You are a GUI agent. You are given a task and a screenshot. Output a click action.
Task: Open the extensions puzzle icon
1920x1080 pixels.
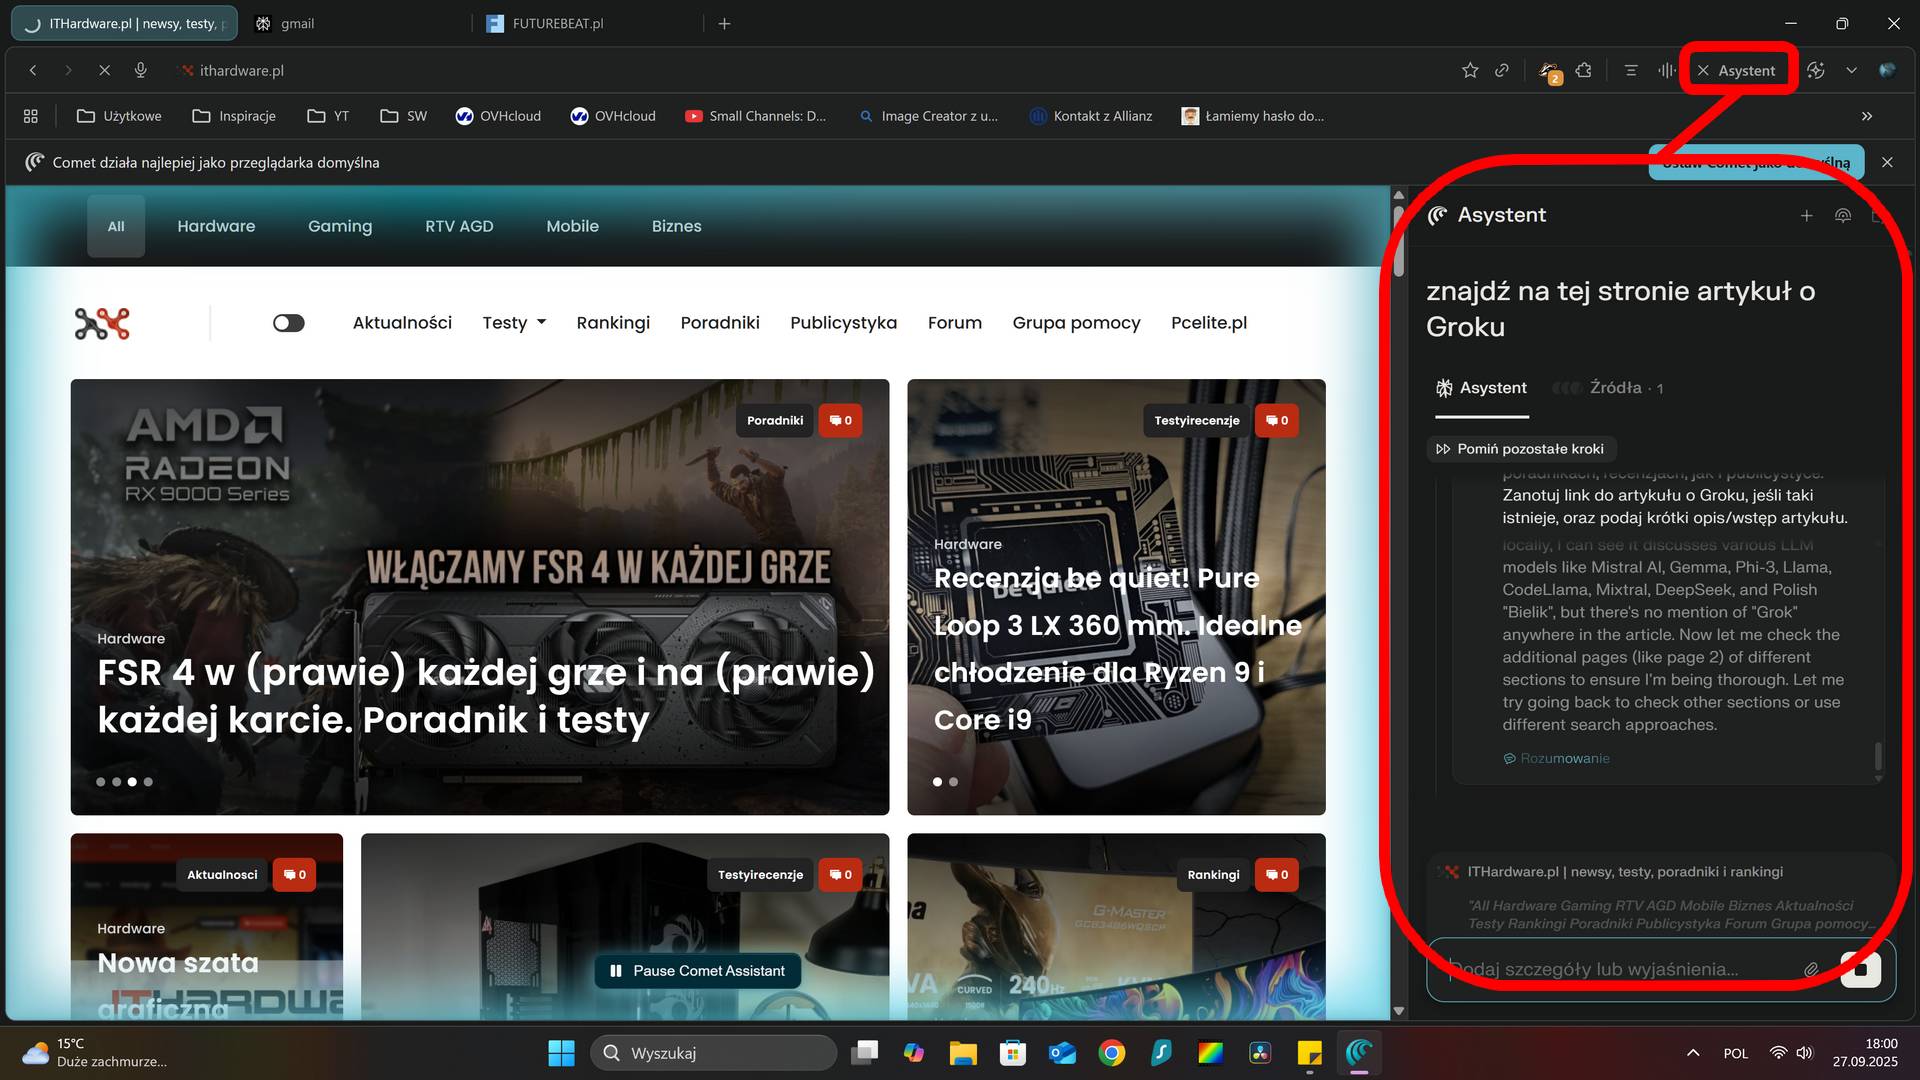(1583, 70)
